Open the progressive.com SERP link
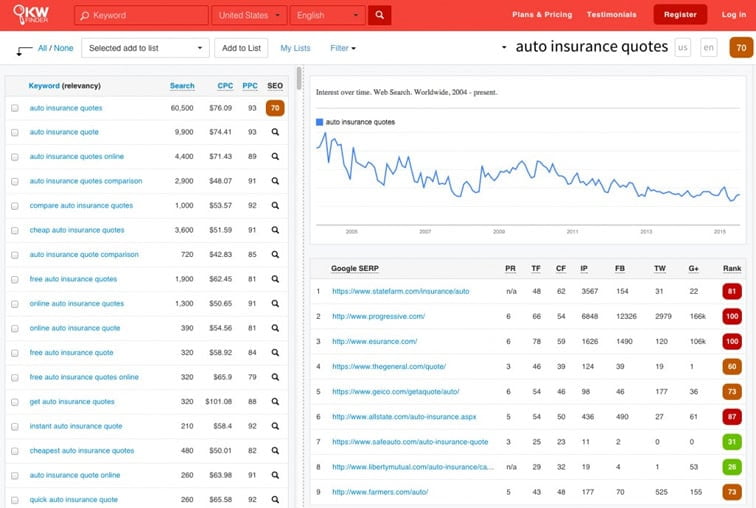Viewport: 756px width, 508px height. click(x=378, y=317)
